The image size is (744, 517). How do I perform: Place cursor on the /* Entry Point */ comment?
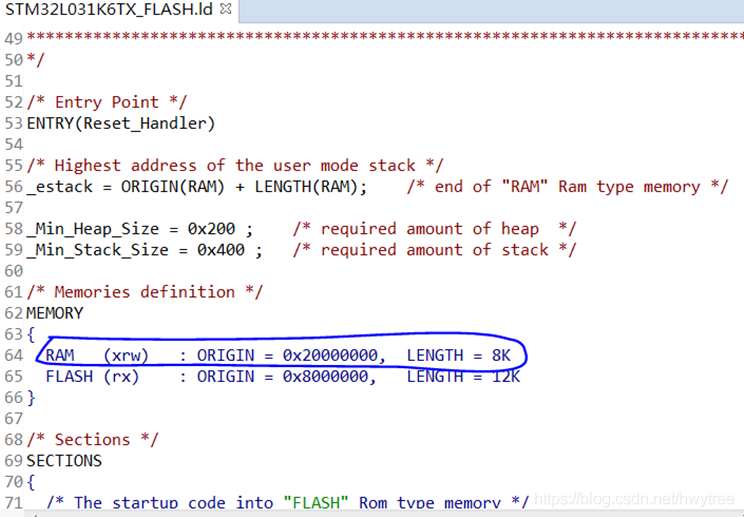click(x=107, y=102)
